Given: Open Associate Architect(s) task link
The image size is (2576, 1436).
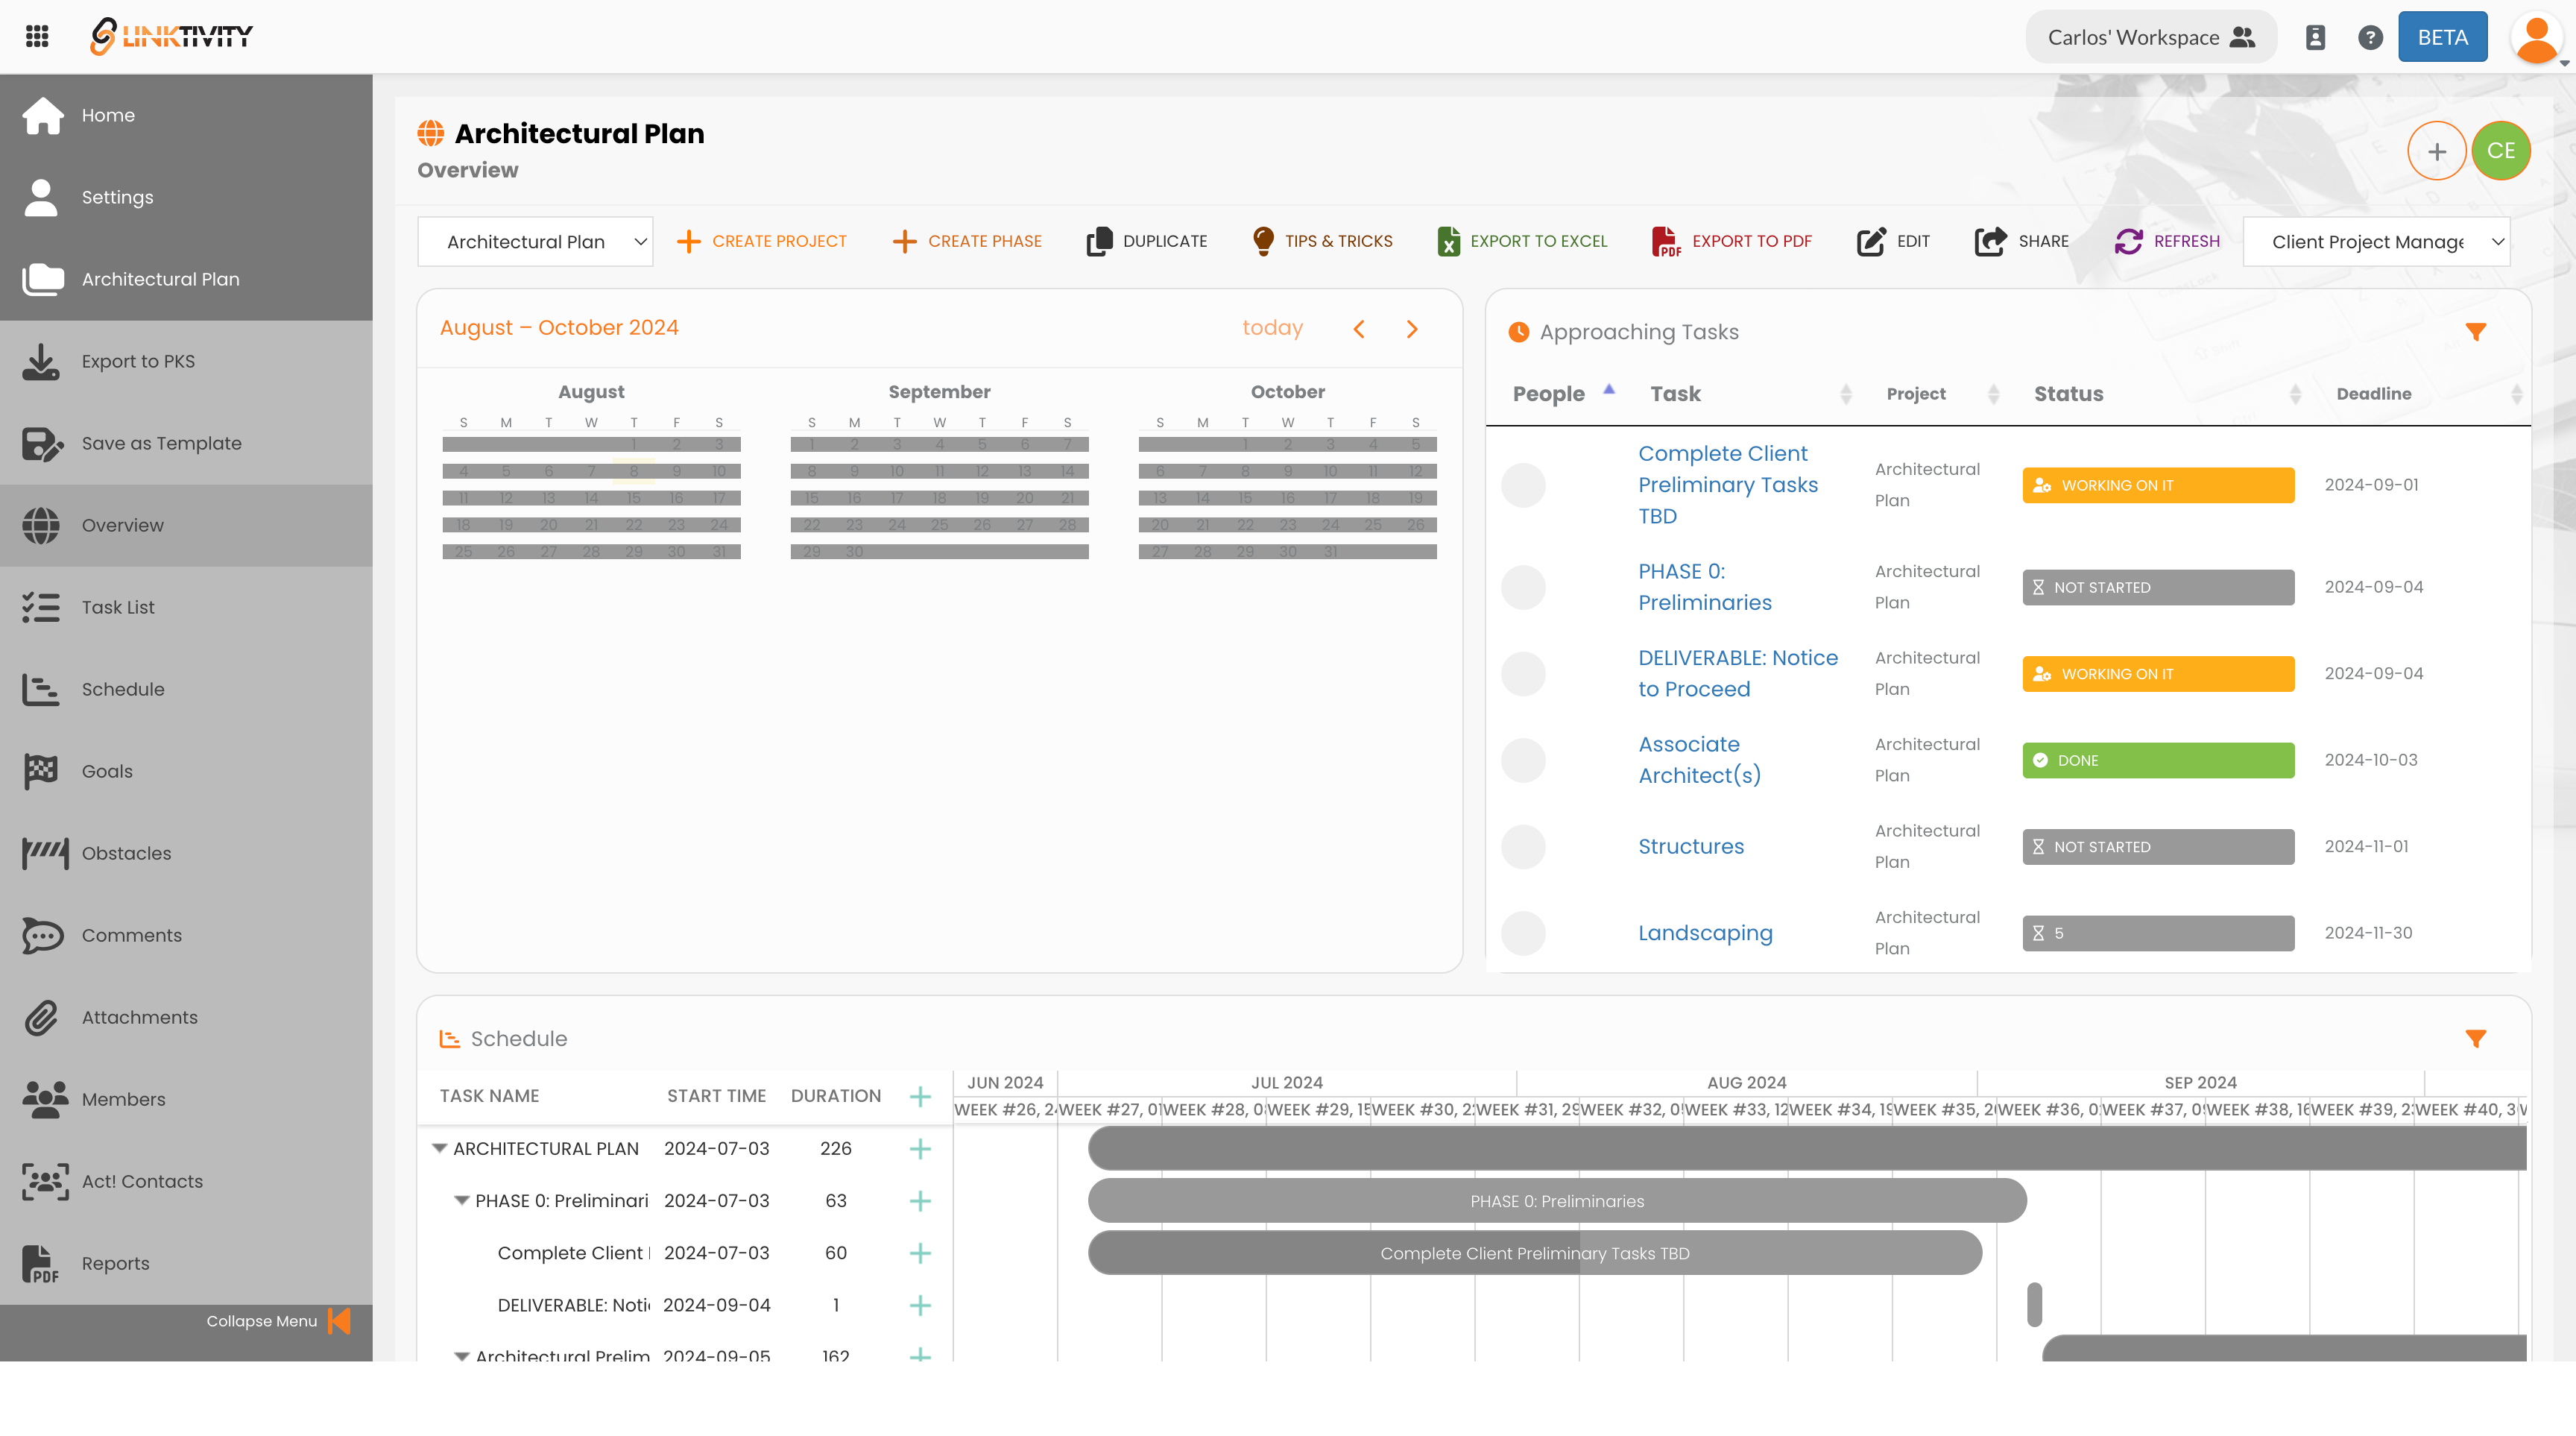Looking at the screenshot, I should 1699,760.
